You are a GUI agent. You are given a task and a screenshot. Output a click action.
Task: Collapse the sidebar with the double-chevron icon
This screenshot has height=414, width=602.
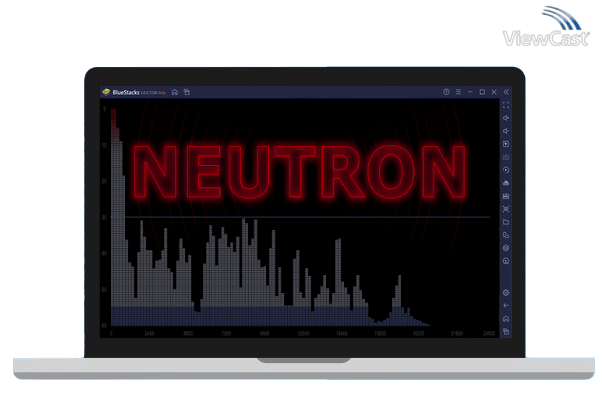coord(506,92)
